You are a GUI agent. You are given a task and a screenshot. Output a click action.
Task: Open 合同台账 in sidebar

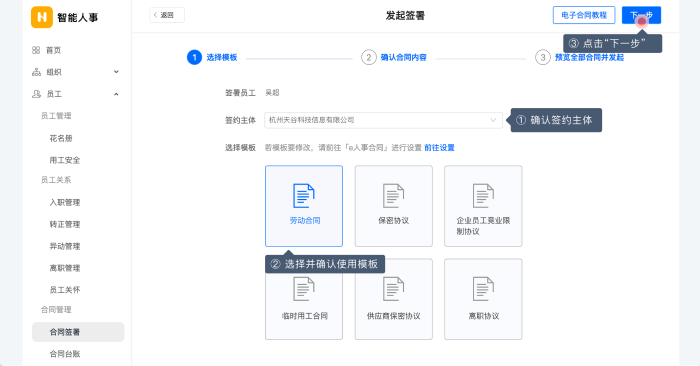(64, 354)
